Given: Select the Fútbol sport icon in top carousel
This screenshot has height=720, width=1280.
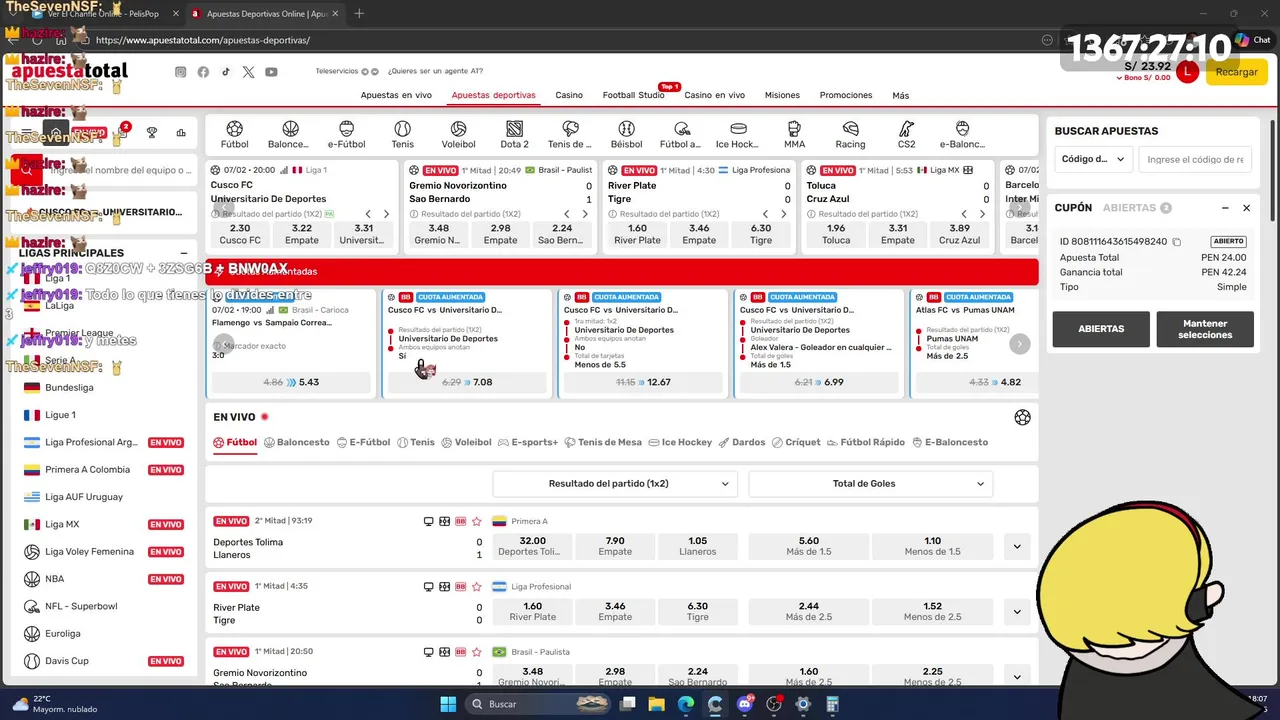Looking at the screenshot, I should [234, 135].
